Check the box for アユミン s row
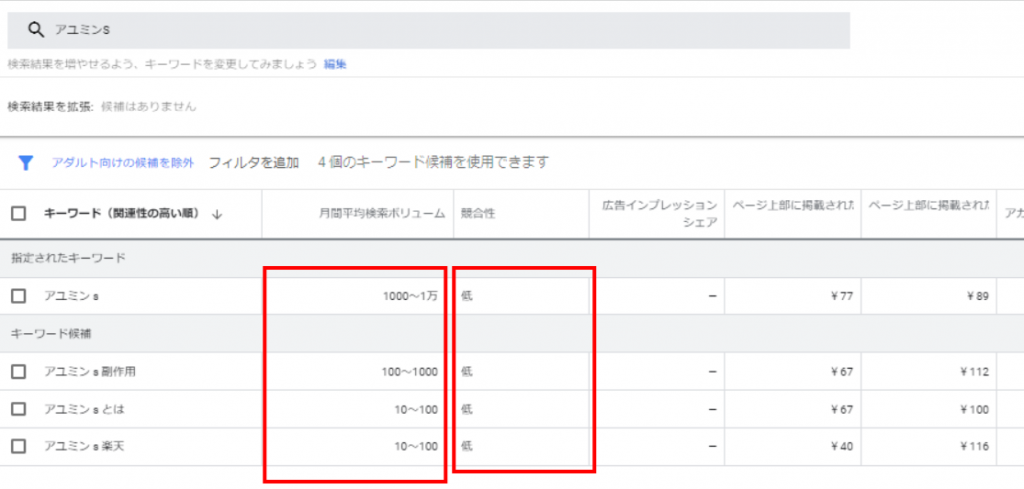The height and width of the screenshot is (489, 1024). pyautogui.click(x=19, y=296)
